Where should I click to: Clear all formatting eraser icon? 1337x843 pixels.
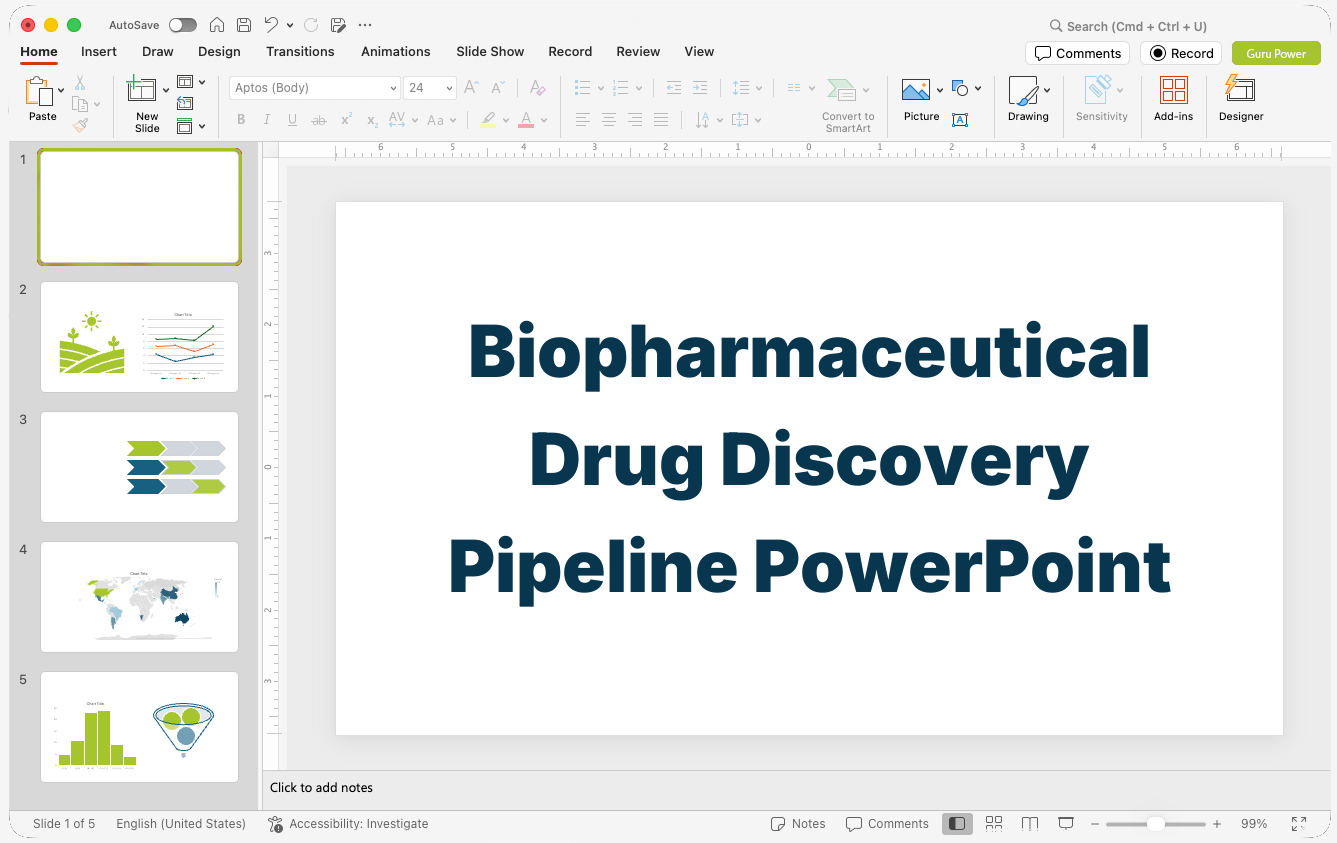coord(537,88)
